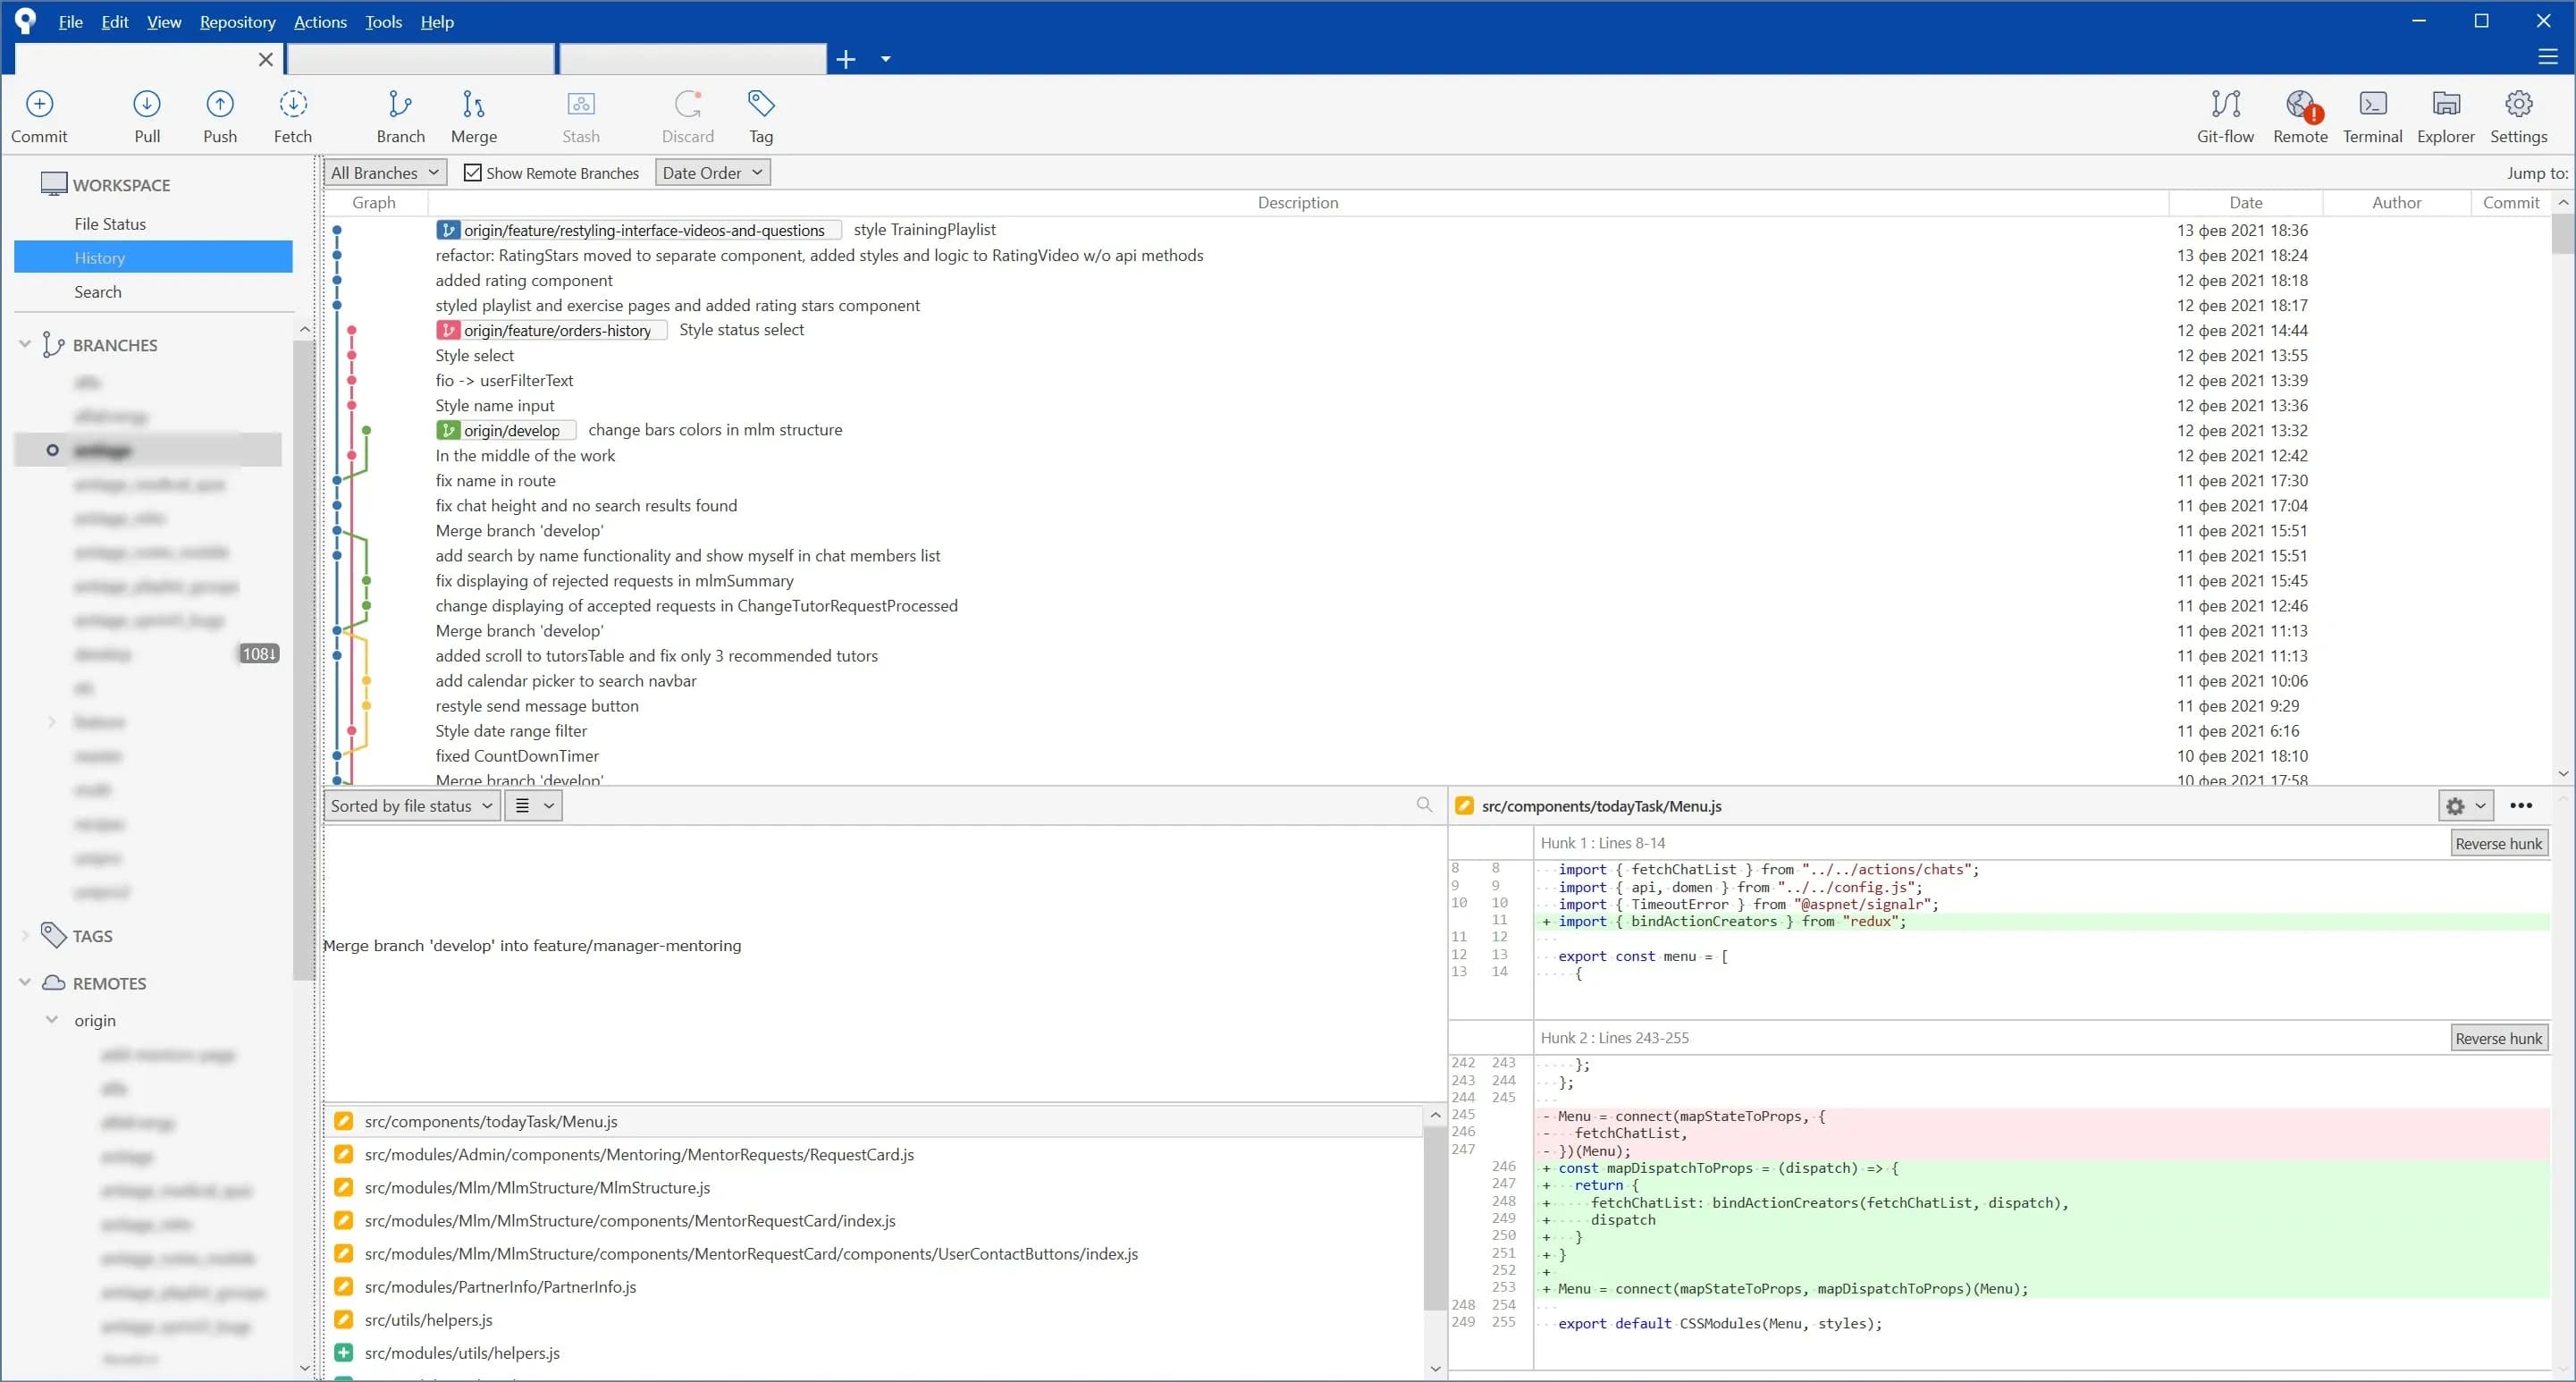Select File Status in workspace
The height and width of the screenshot is (1382, 2576).
click(154, 224)
